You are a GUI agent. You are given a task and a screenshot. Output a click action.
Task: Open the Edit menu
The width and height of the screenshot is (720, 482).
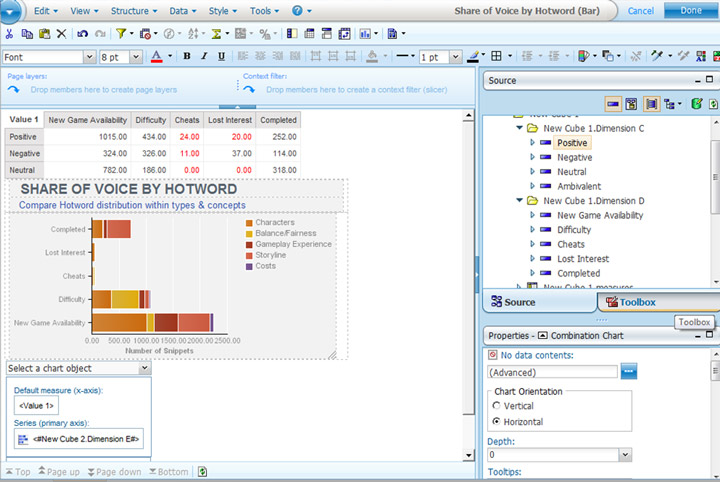45,11
